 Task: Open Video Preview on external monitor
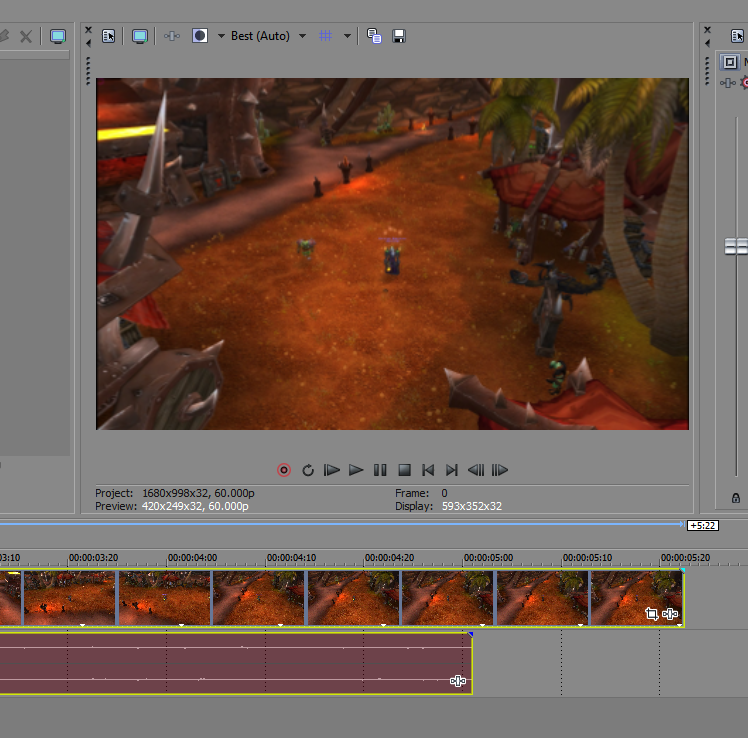(140, 36)
